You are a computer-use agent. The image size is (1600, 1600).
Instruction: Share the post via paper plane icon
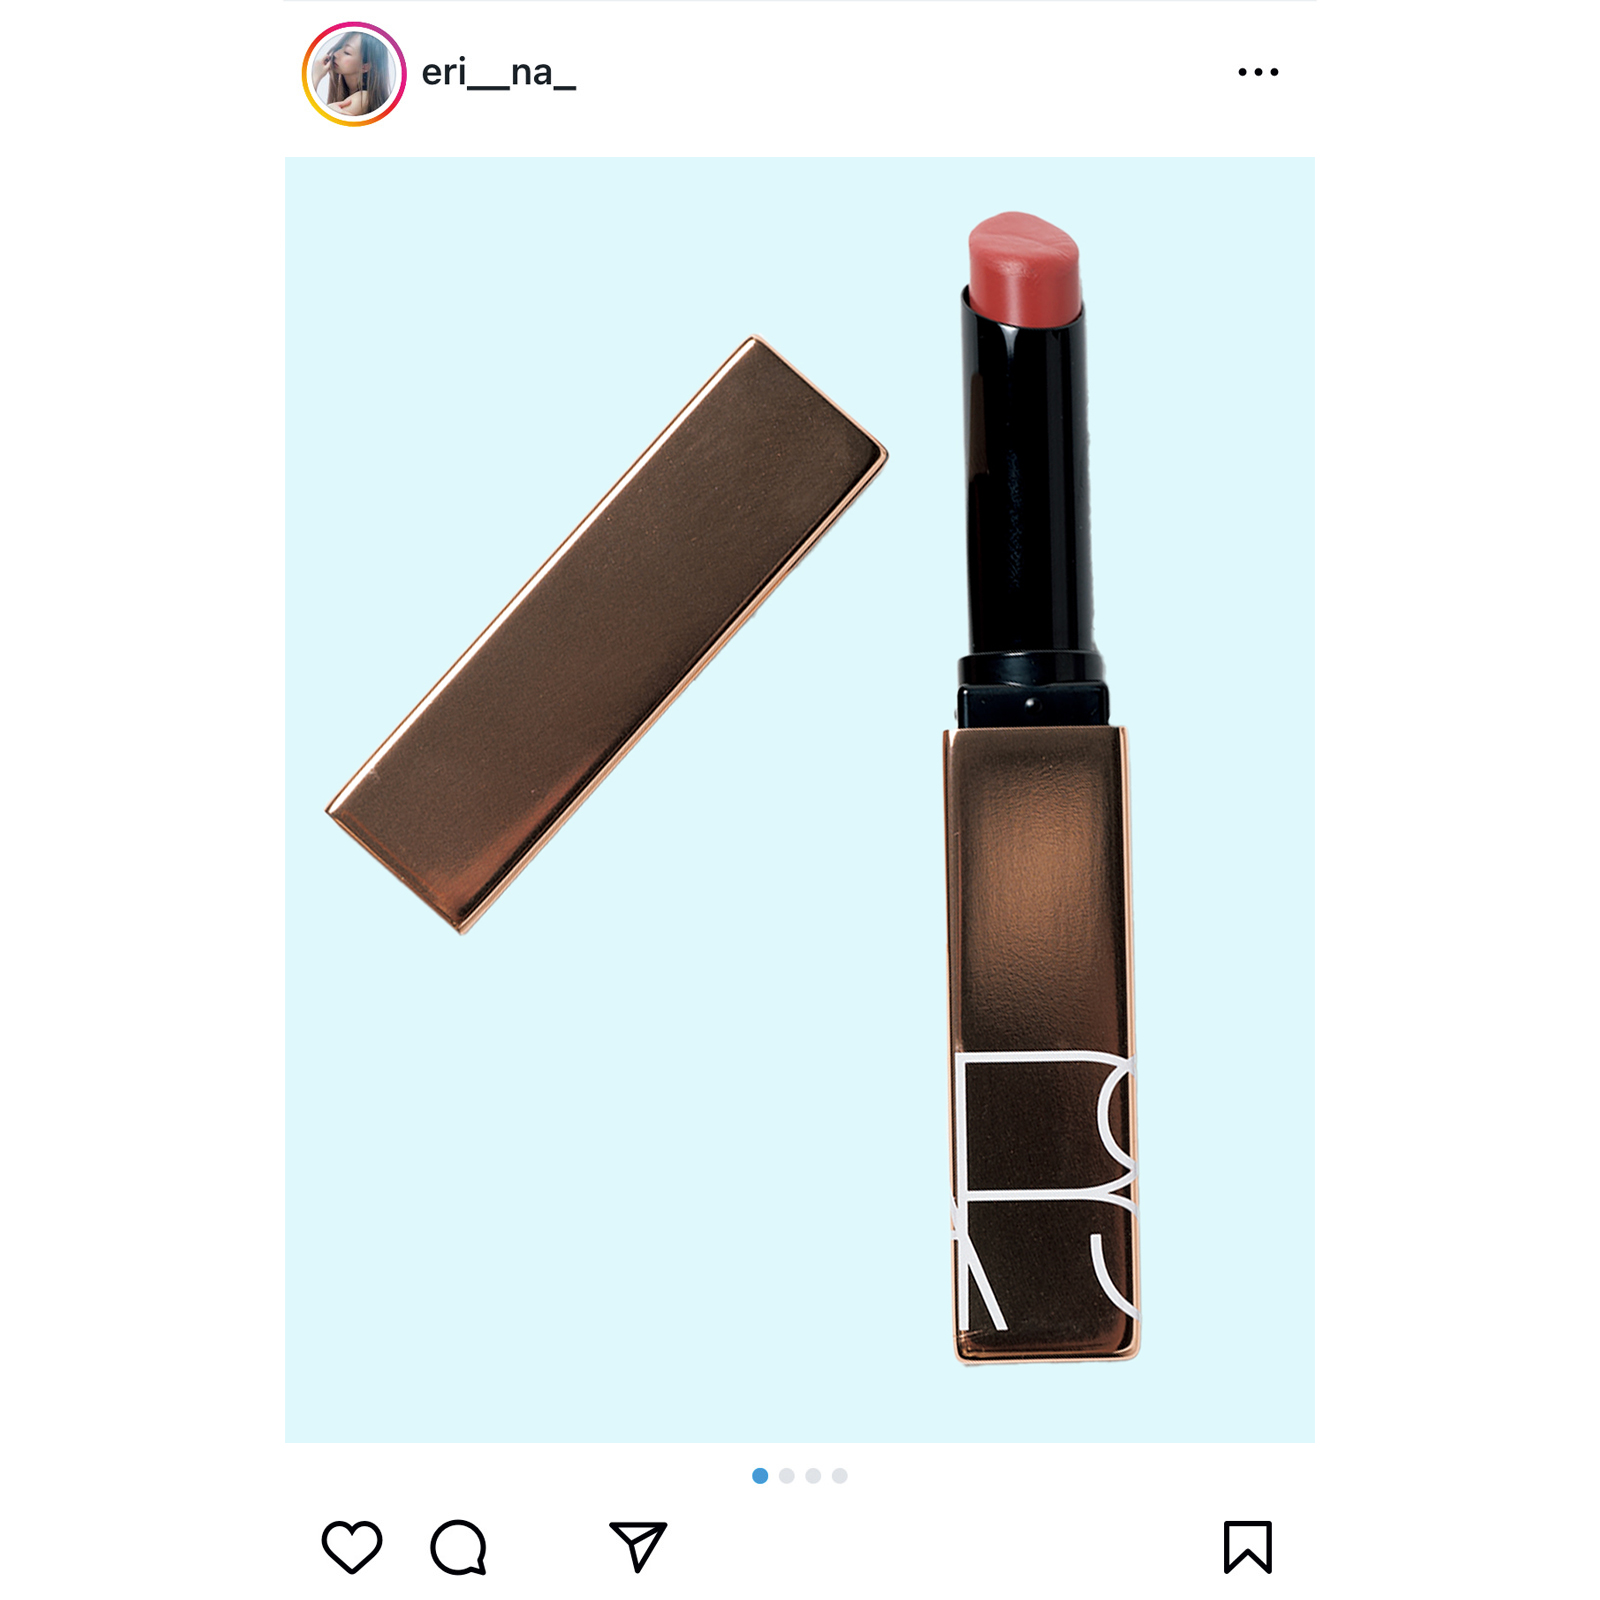point(638,1546)
